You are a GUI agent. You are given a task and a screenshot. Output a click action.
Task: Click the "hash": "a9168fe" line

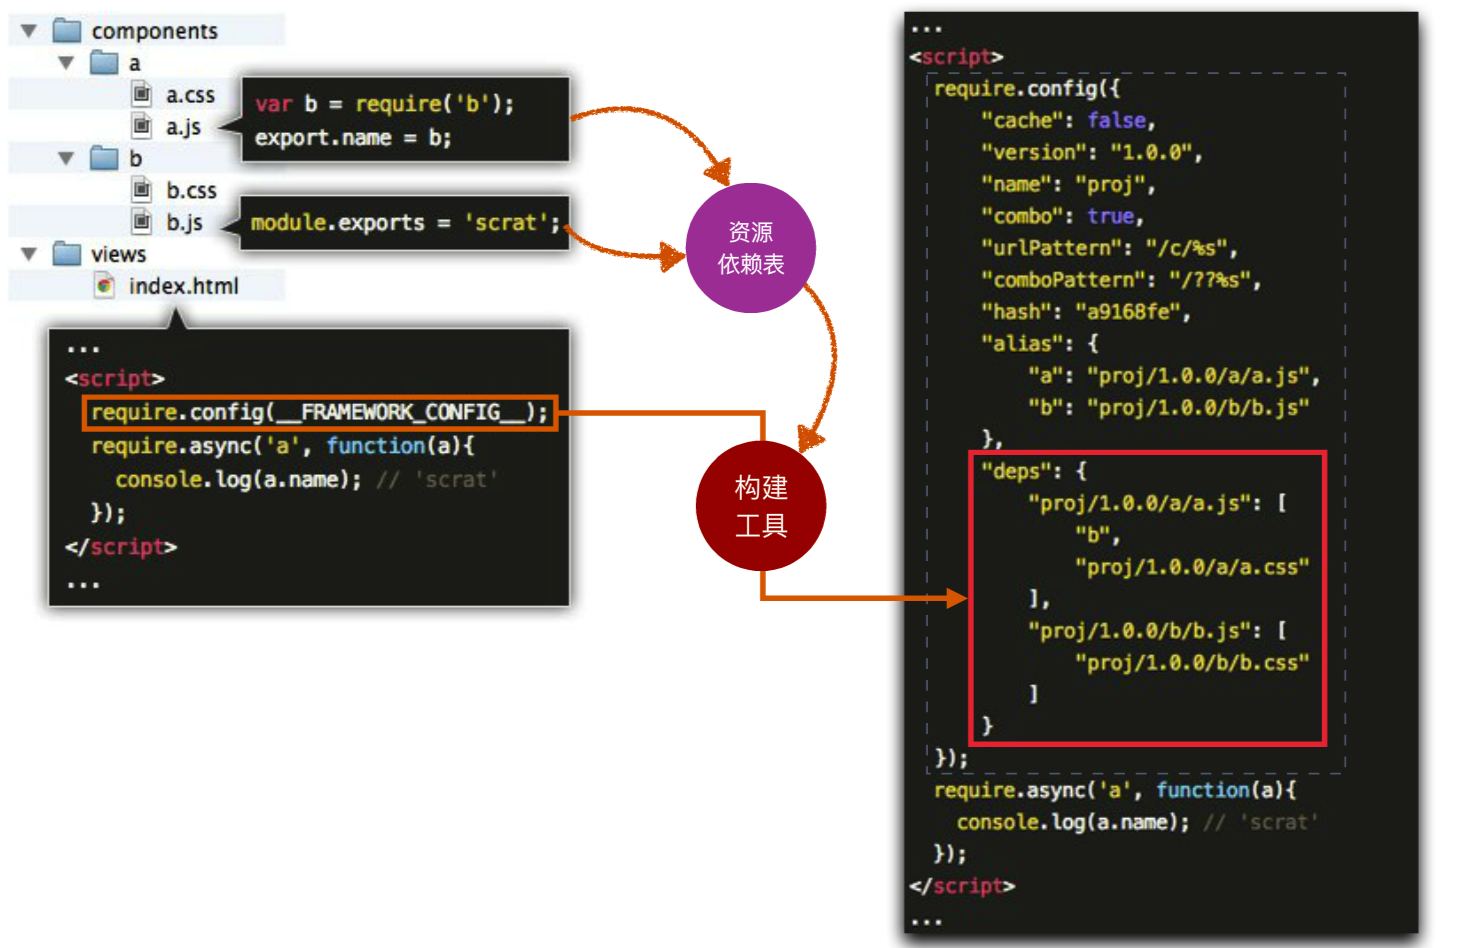[x=1086, y=313]
